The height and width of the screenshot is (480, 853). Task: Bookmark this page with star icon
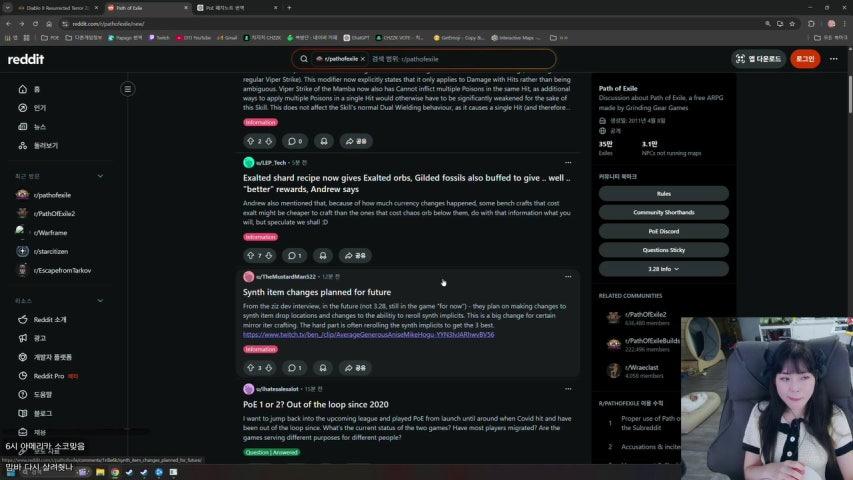click(792, 24)
